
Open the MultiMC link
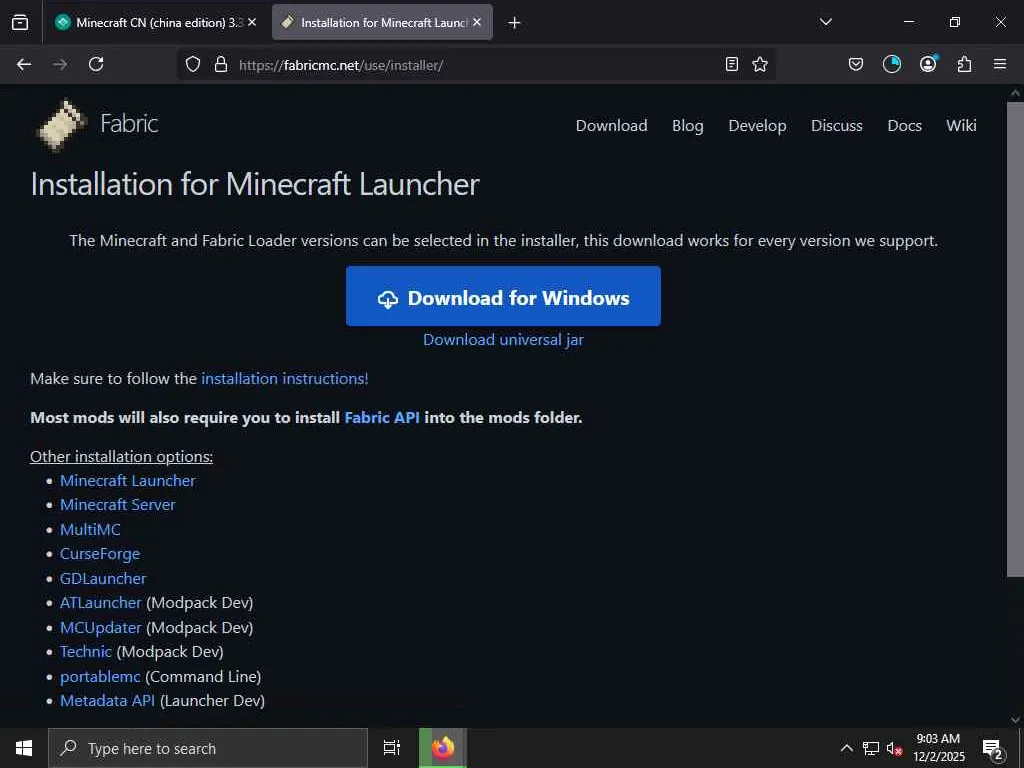point(90,530)
